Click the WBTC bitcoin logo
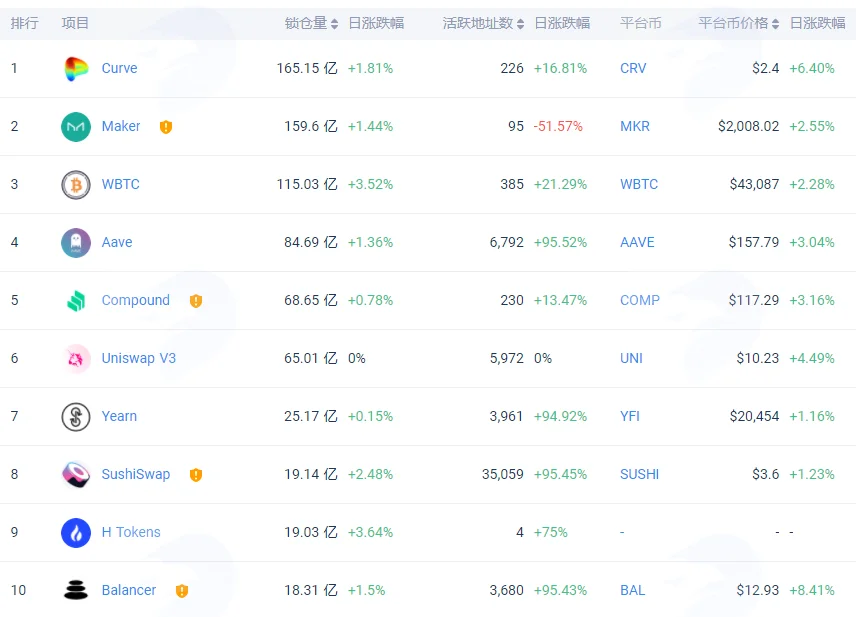856x617 pixels. click(x=76, y=185)
